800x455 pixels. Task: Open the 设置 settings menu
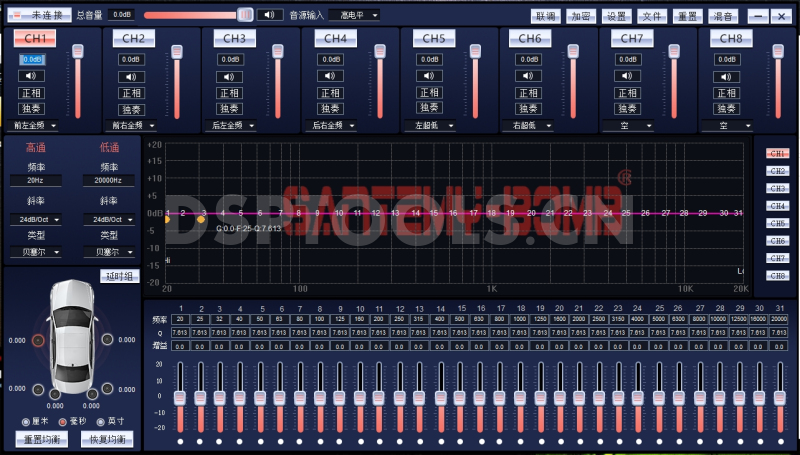[616, 16]
